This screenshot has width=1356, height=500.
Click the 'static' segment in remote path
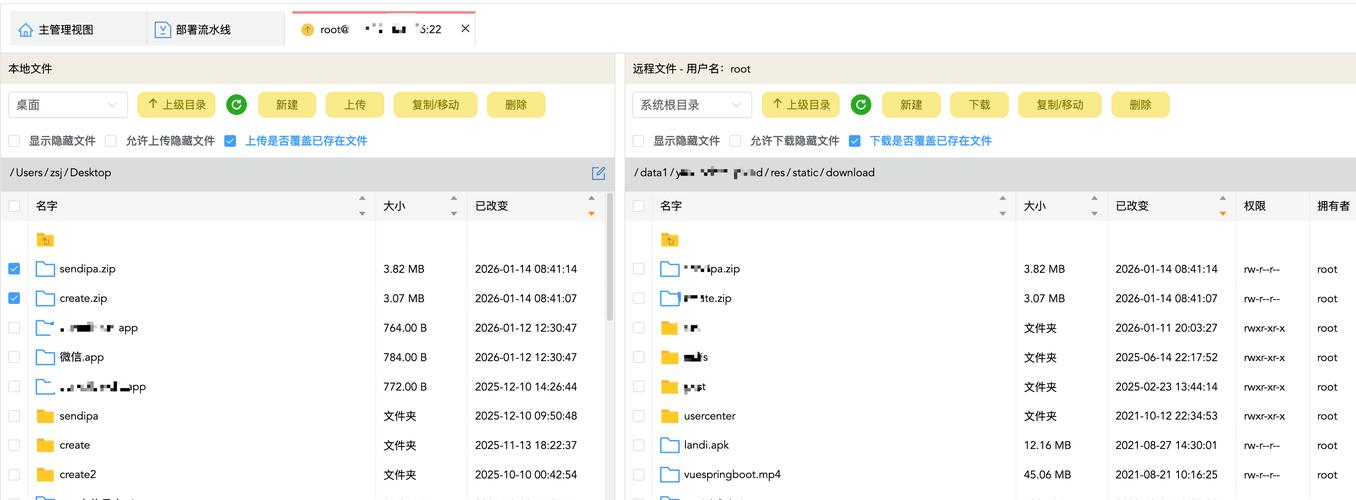pos(805,173)
